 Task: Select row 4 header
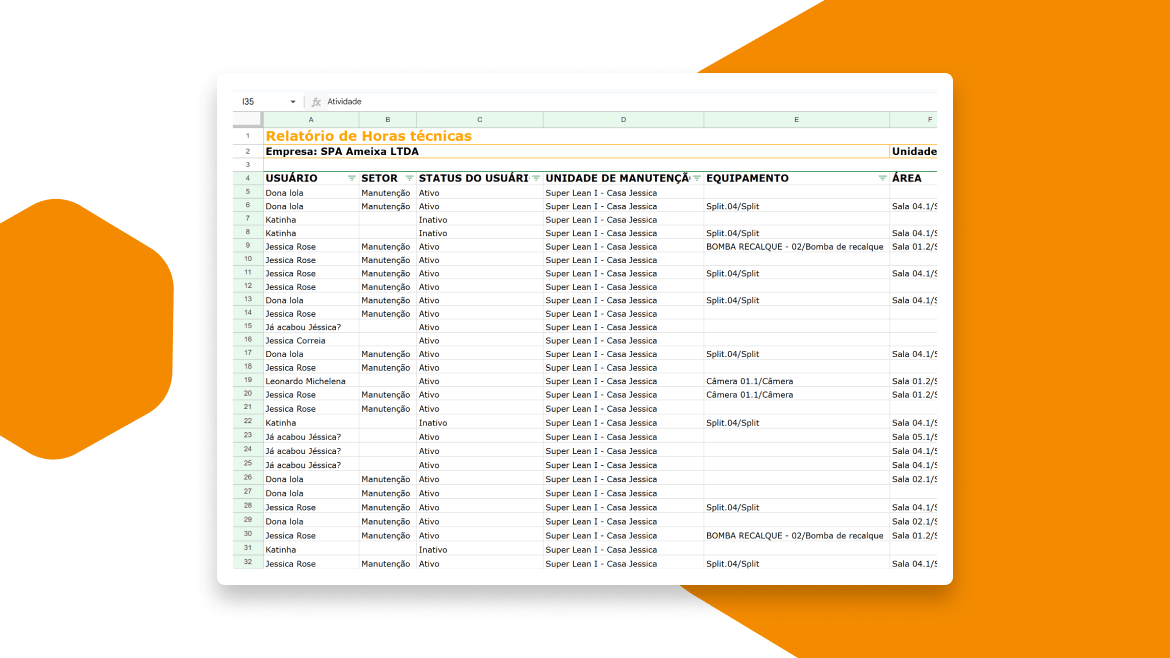click(248, 178)
